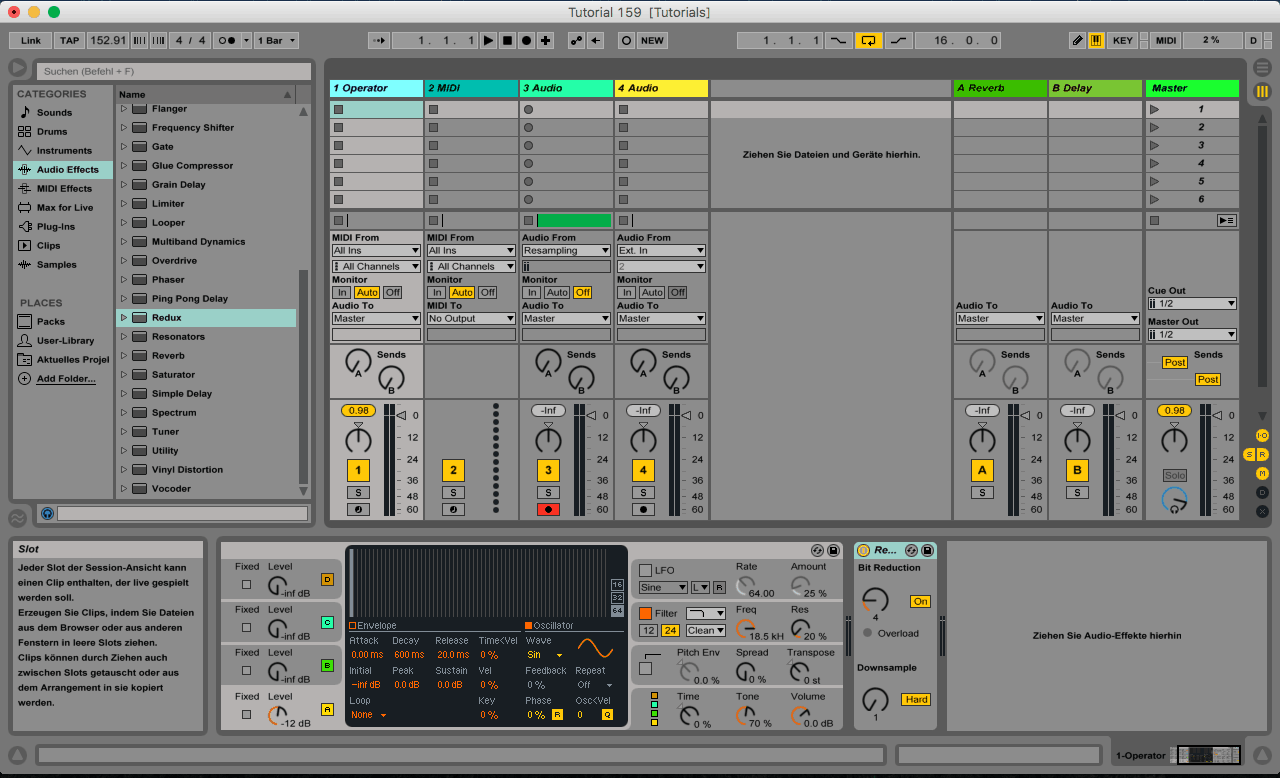The height and width of the screenshot is (778, 1280).
Task: Toggle Draw Mode pencil icon
Action: click(1077, 41)
